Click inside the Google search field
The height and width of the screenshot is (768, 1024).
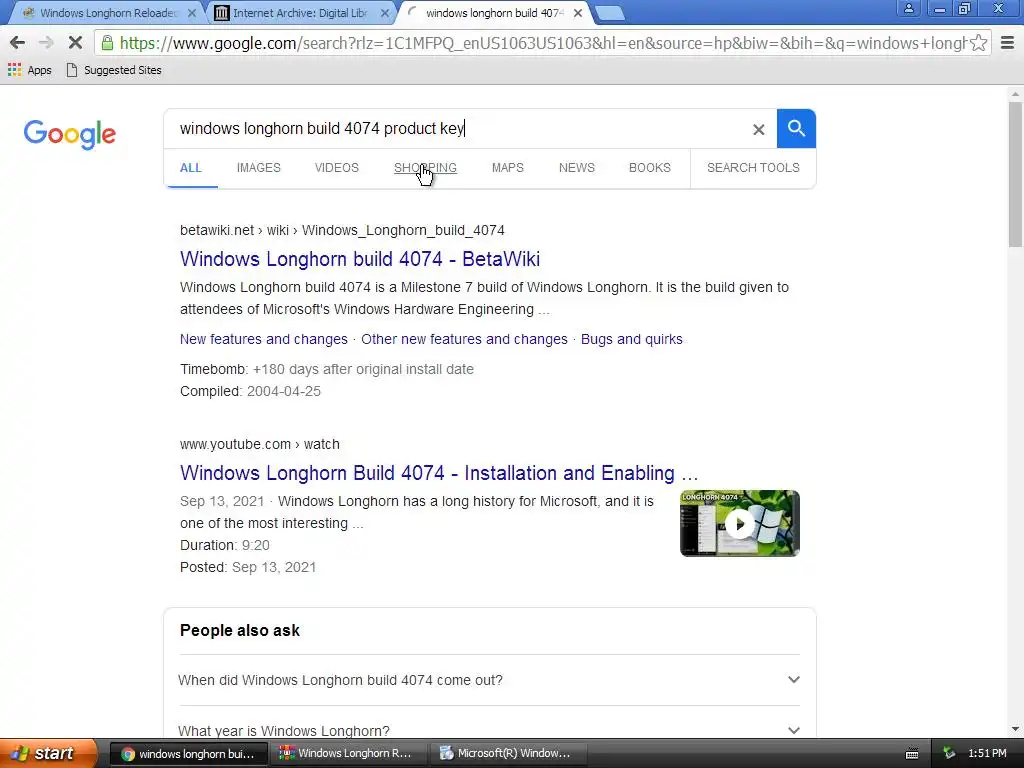457,129
